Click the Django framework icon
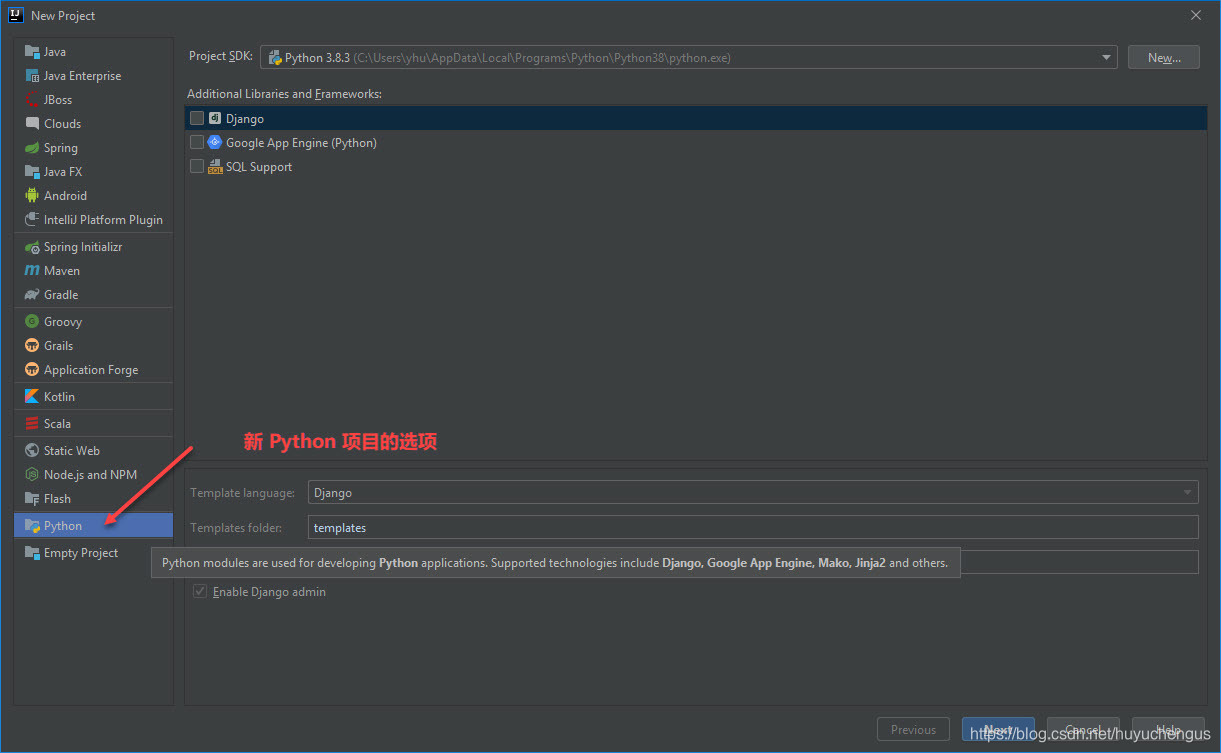This screenshot has width=1221, height=753. [215, 118]
